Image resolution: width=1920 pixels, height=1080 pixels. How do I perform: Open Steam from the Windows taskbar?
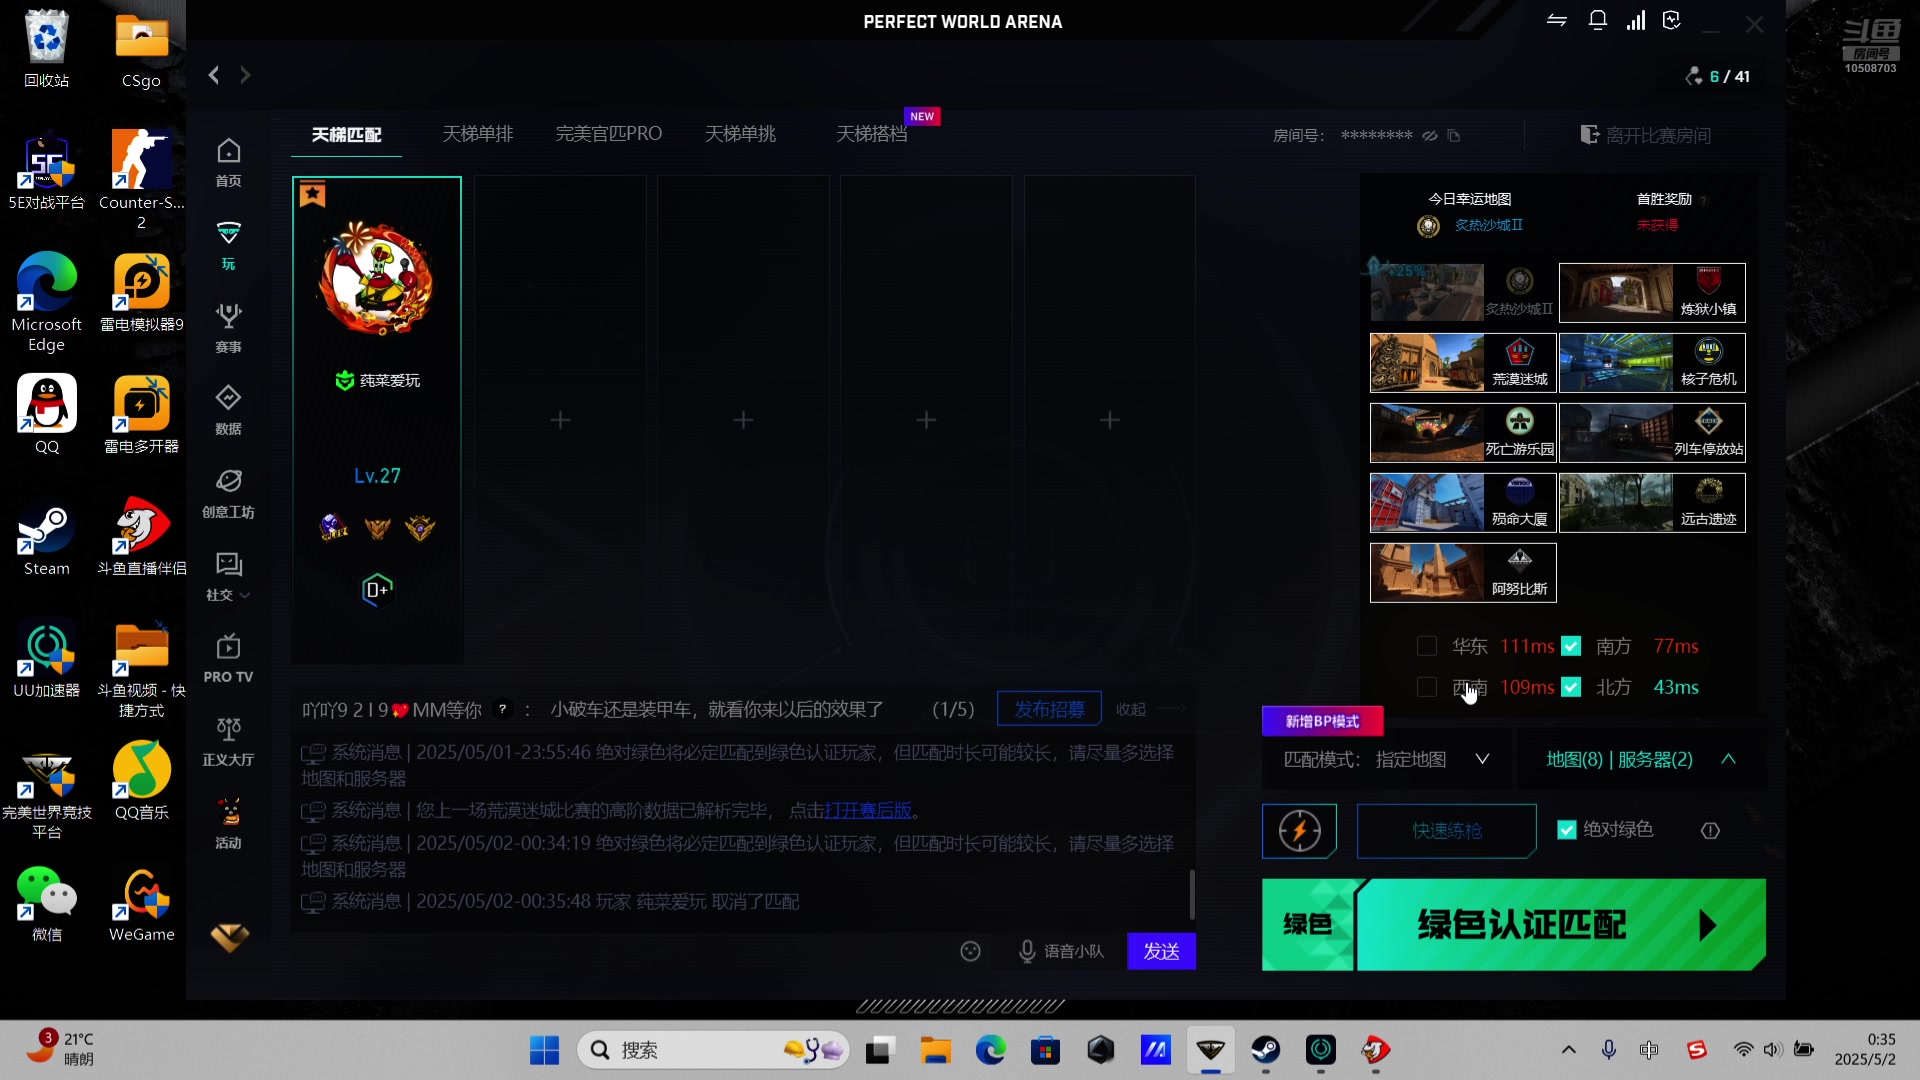pyautogui.click(x=1266, y=1050)
